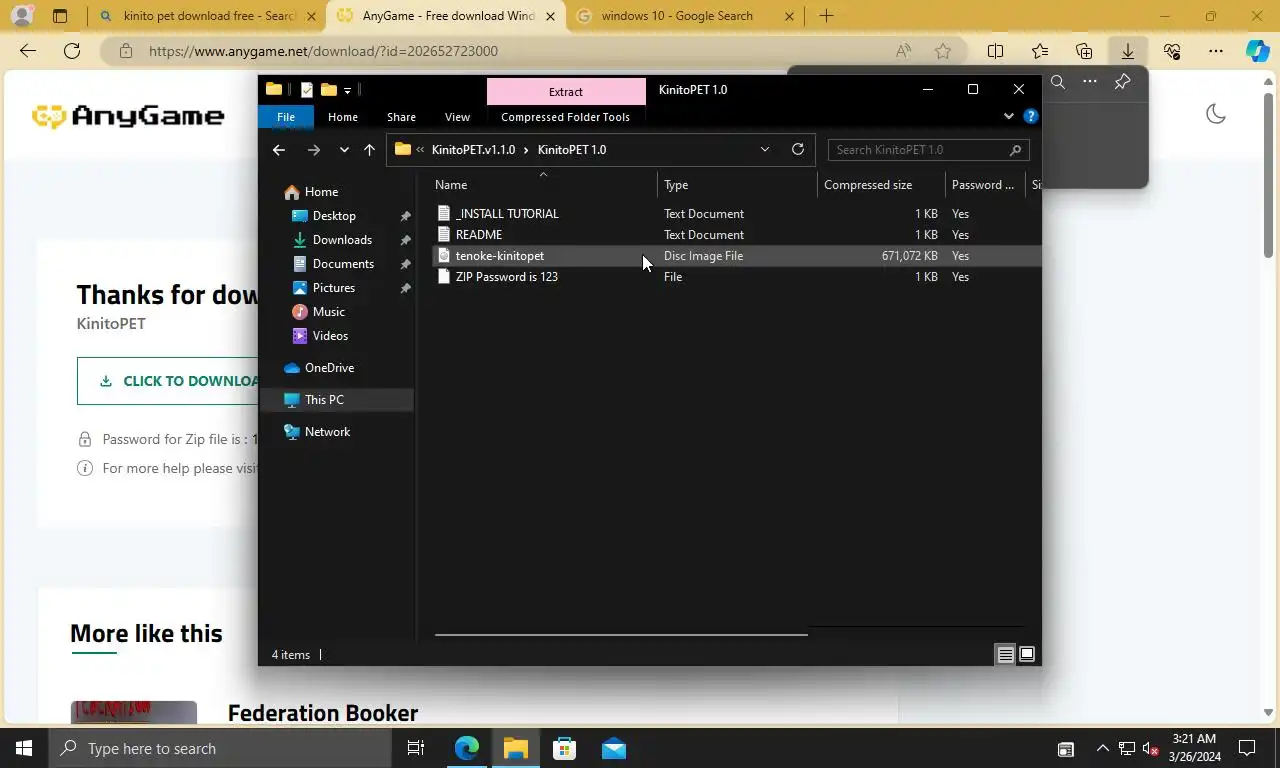Open Edge Favorites list icon
Image resolution: width=1280 pixels, height=768 pixels.
pyautogui.click(x=1040, y=51)
